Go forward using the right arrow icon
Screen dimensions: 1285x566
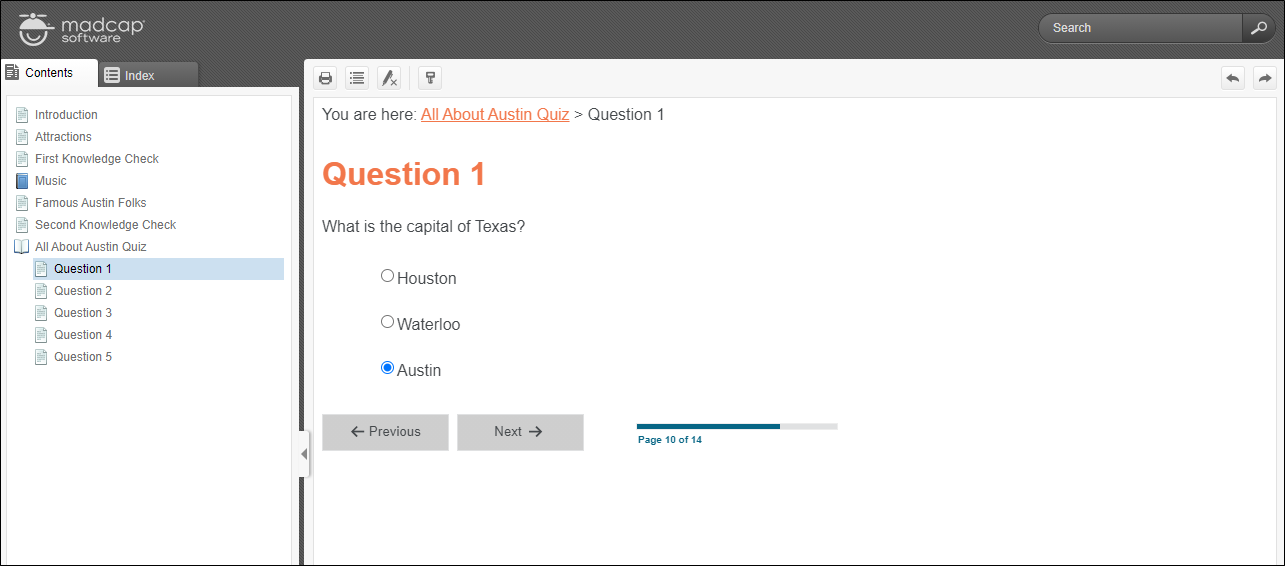click(x=1265, y=78)
